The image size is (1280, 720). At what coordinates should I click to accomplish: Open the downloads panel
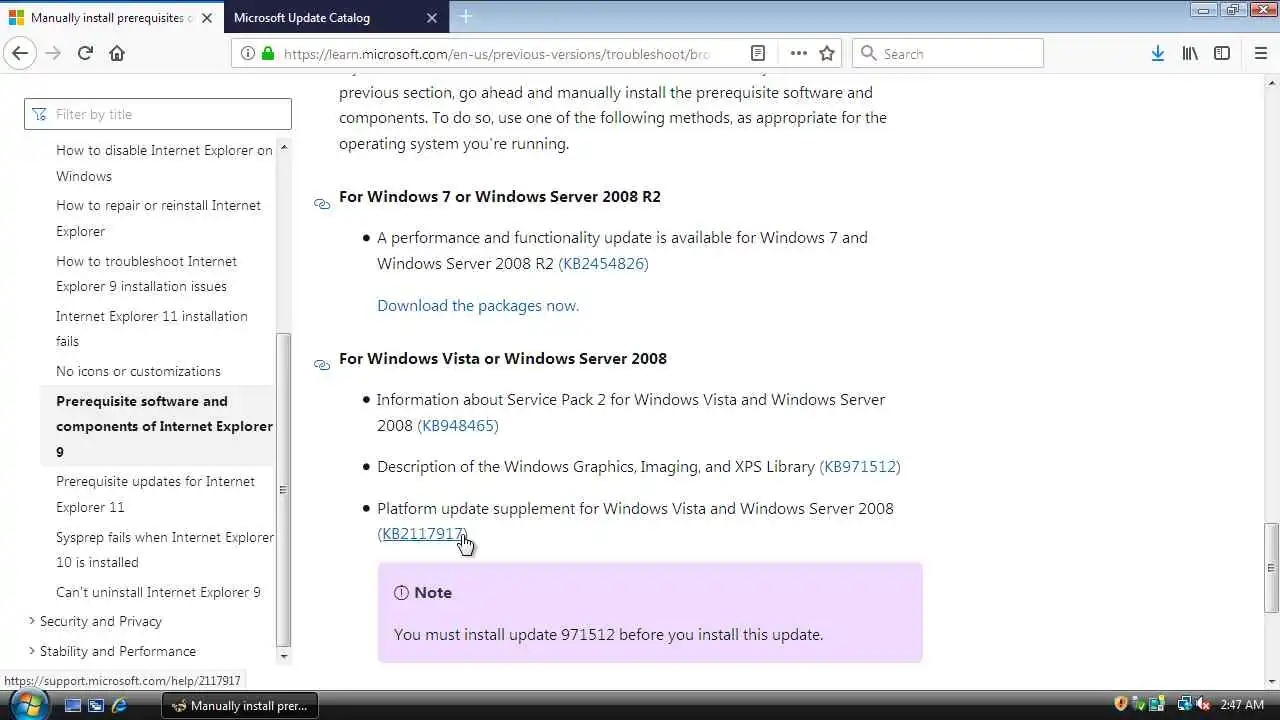tap(1157, 53)
